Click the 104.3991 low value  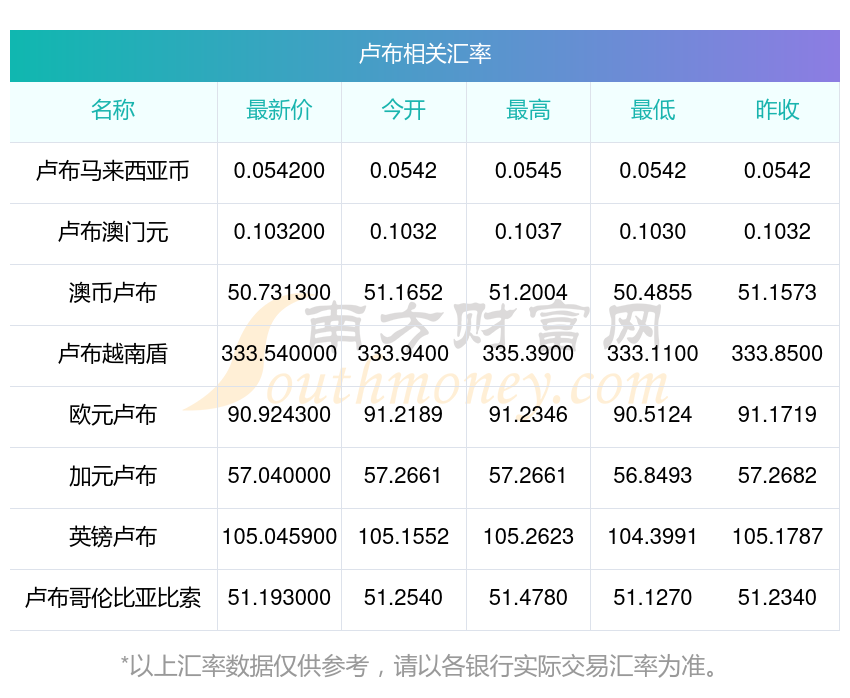click(x=653, y=537)
